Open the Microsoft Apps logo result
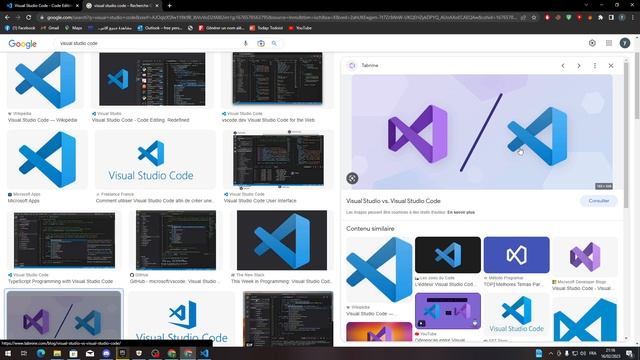640x360 pixels. (x=47, y=160)
